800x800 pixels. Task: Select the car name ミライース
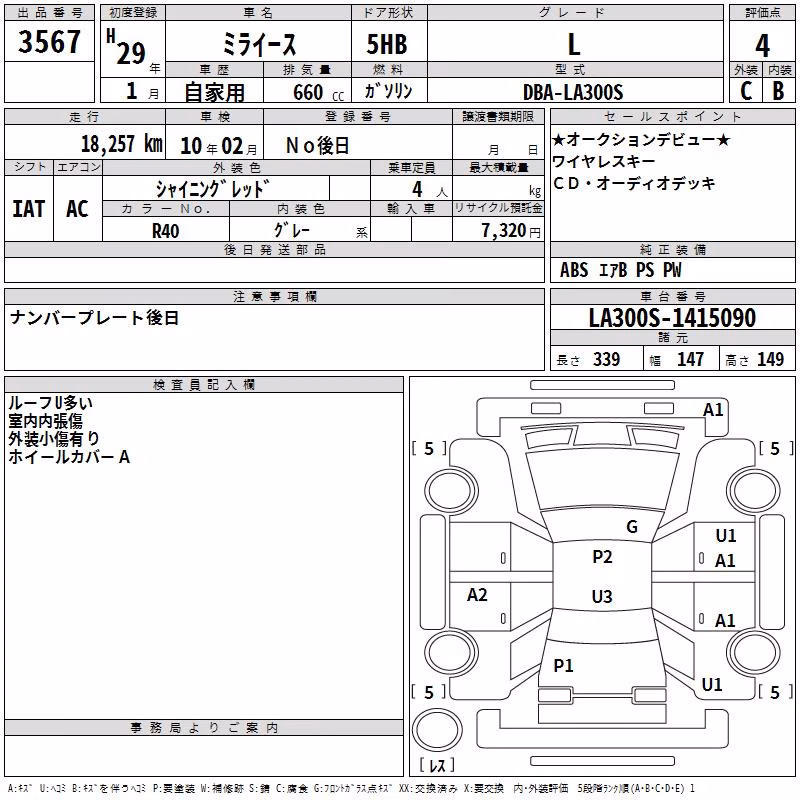tap(259, 44)
